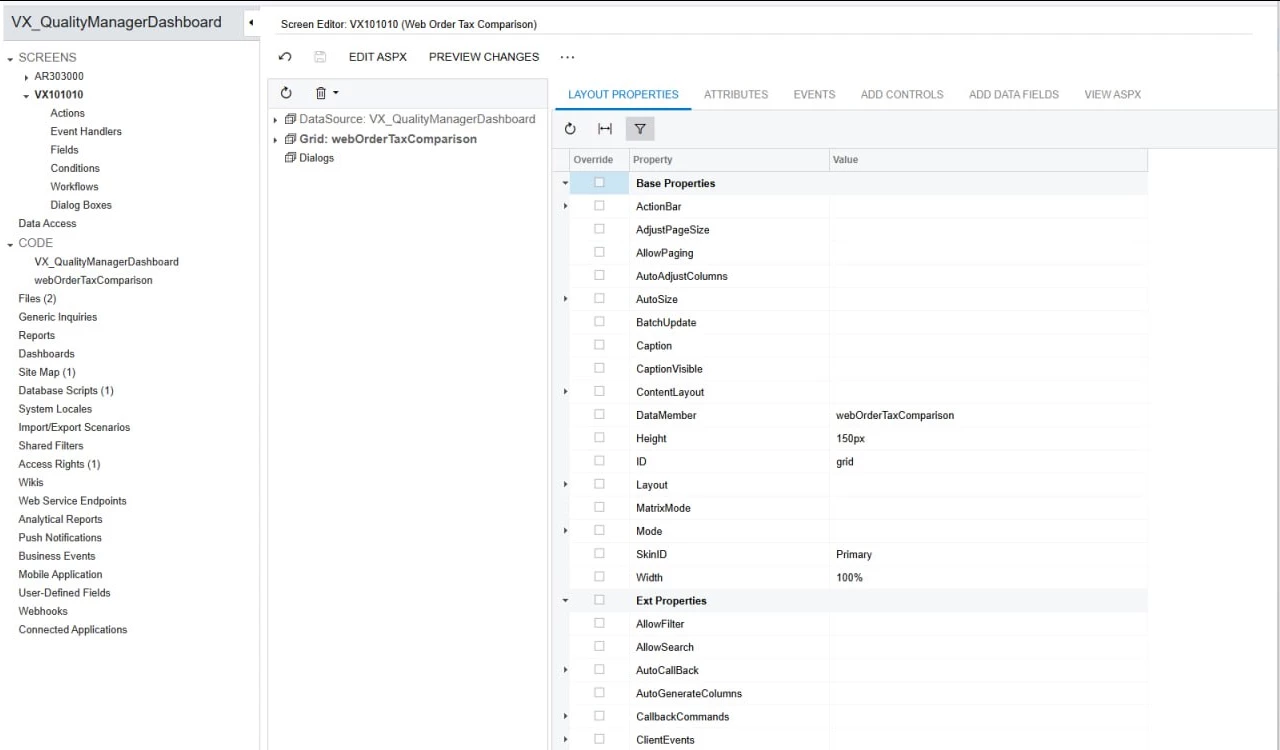This screenshot has width=1280, height=750.
Task: Expand the DataSource: VX_QualityManagerDashboard node
Action: (275, 118)
